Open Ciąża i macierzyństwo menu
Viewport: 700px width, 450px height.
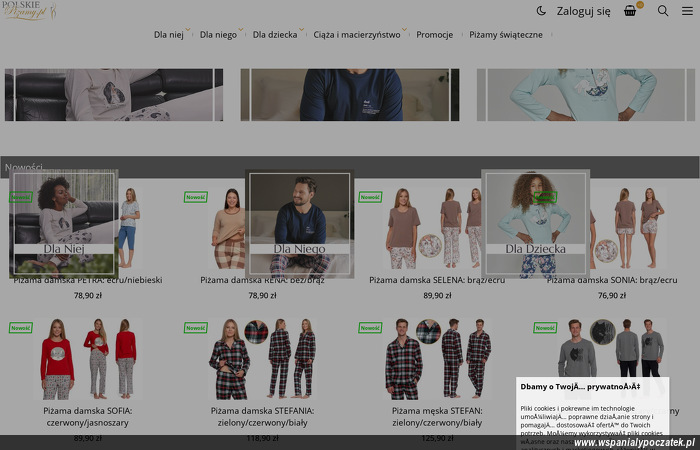tap(357, 34)
